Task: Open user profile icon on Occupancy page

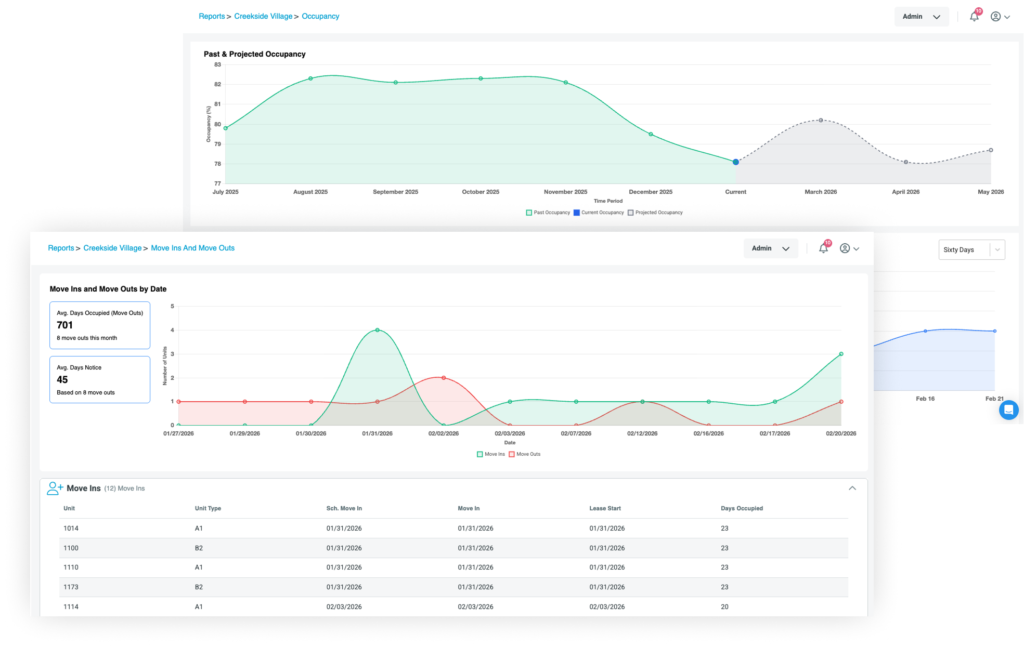Action: (996, 17)
